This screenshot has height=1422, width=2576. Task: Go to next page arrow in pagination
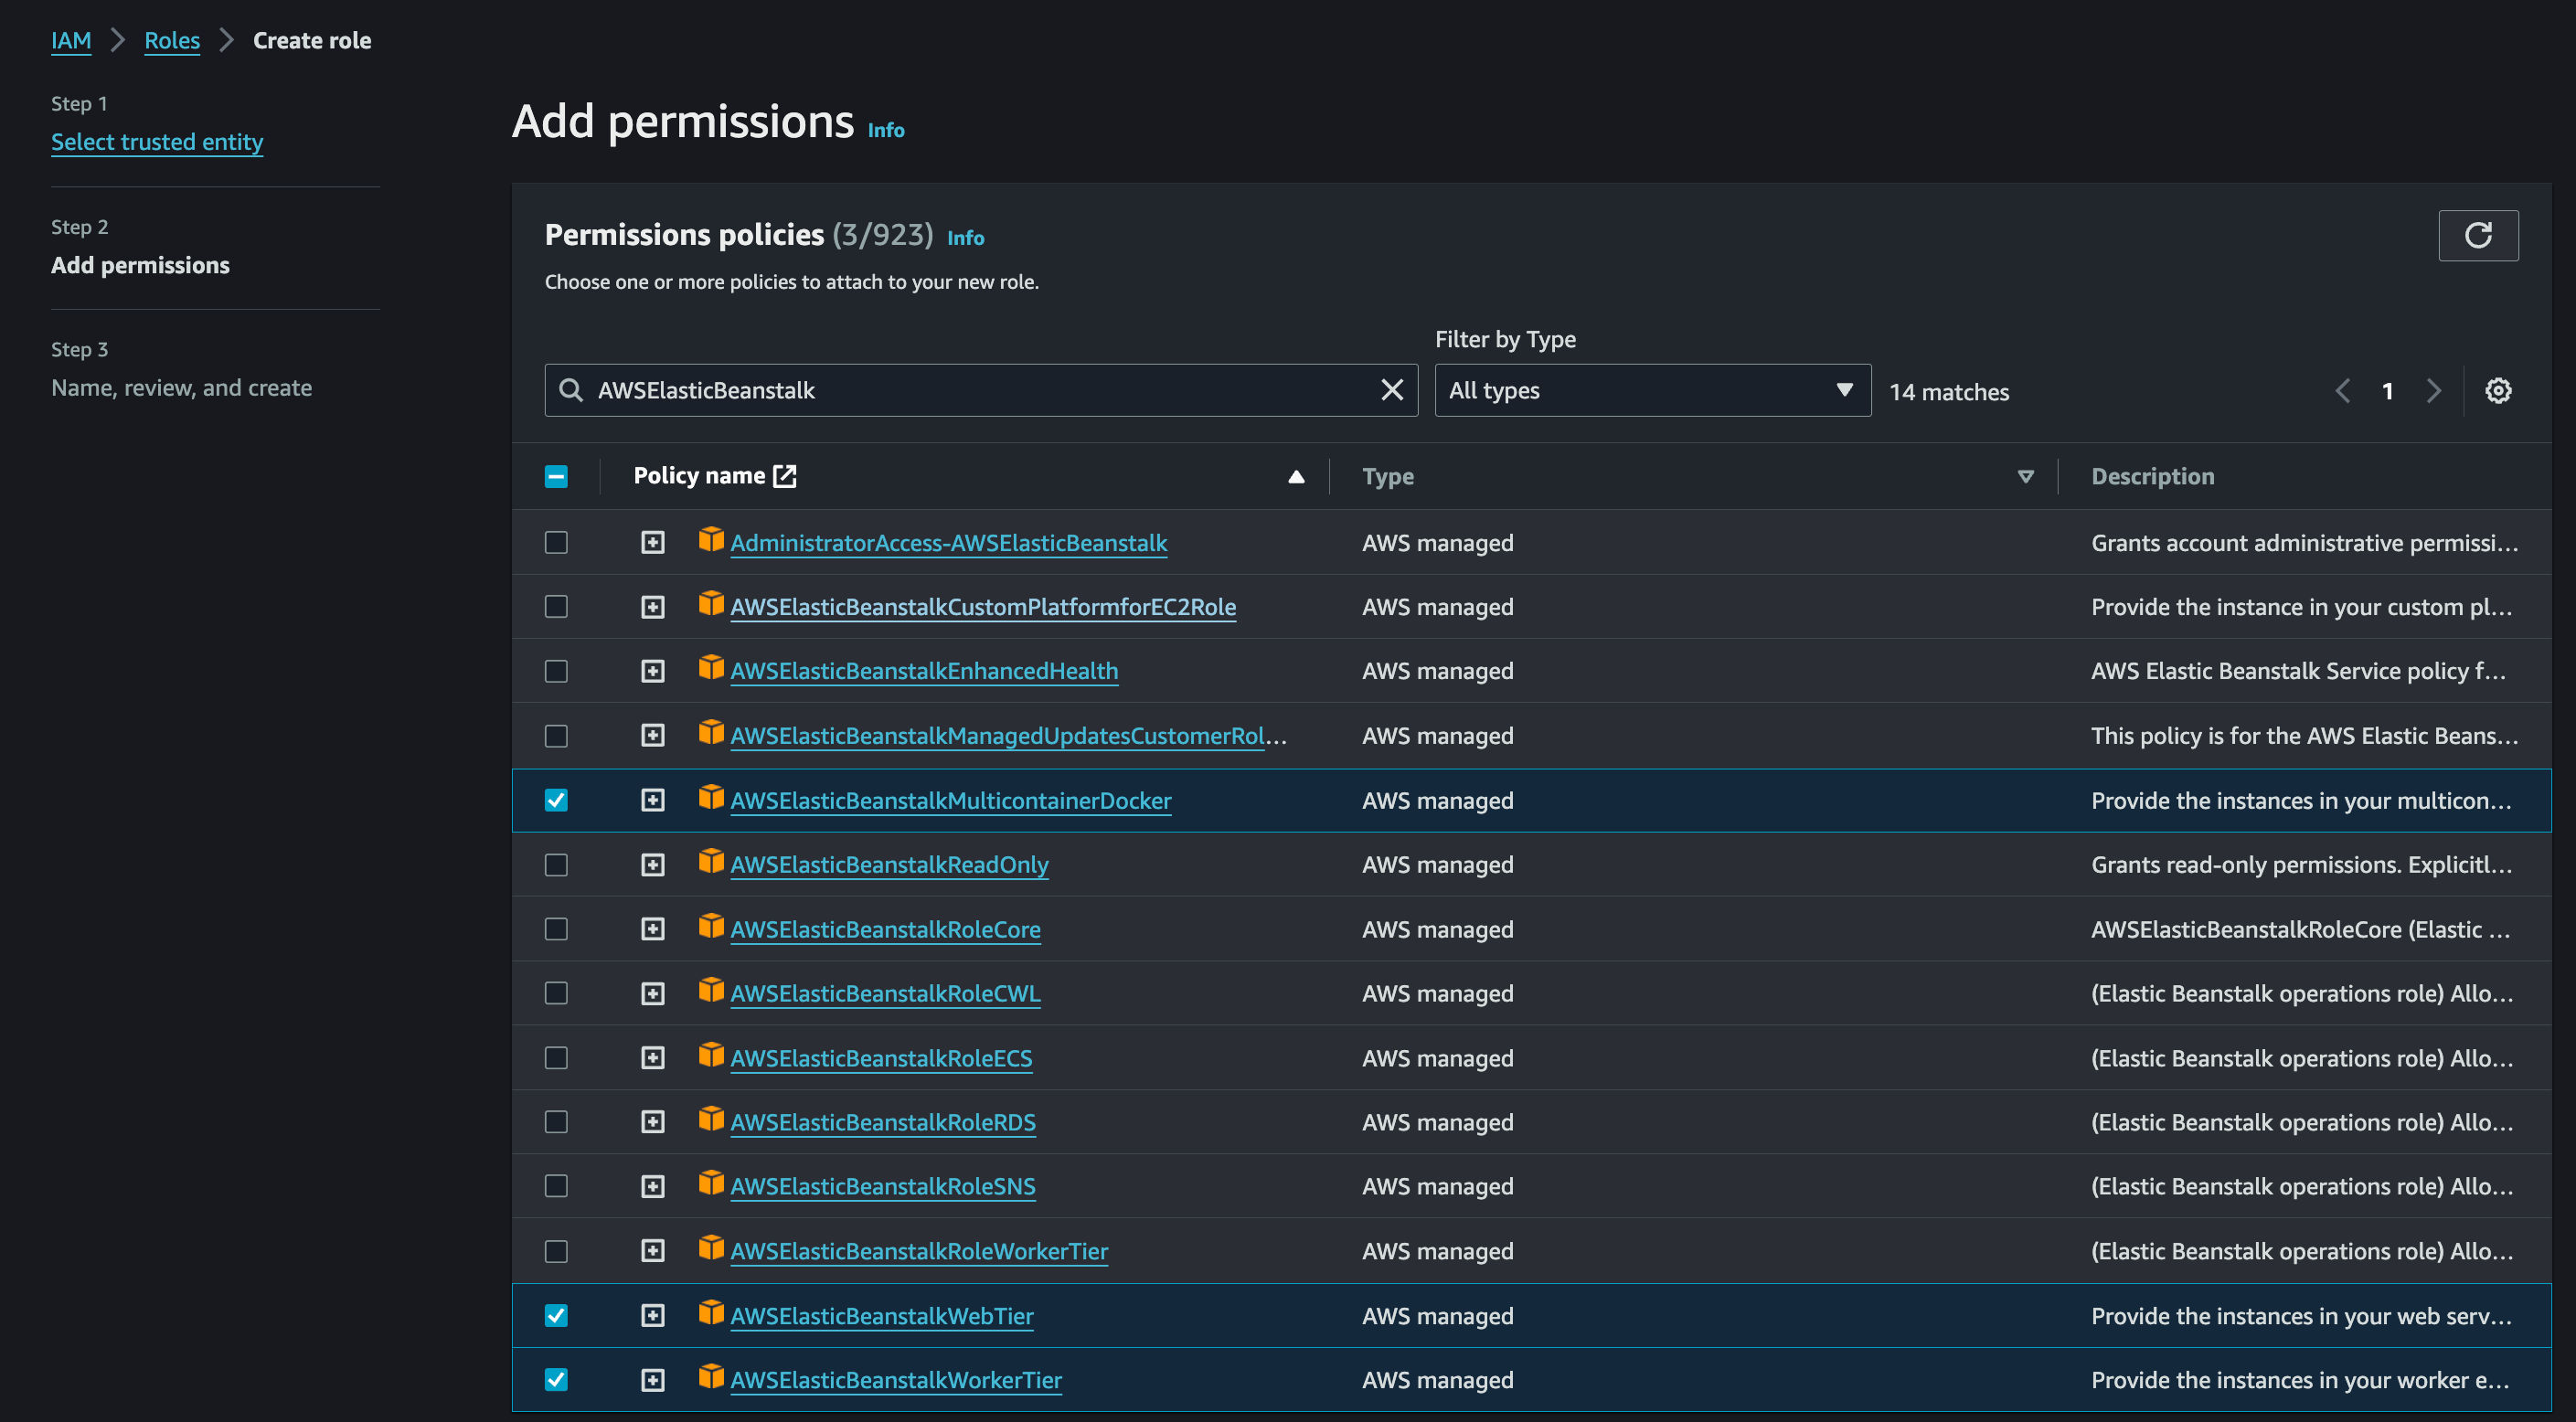(x=2433, y=391)
